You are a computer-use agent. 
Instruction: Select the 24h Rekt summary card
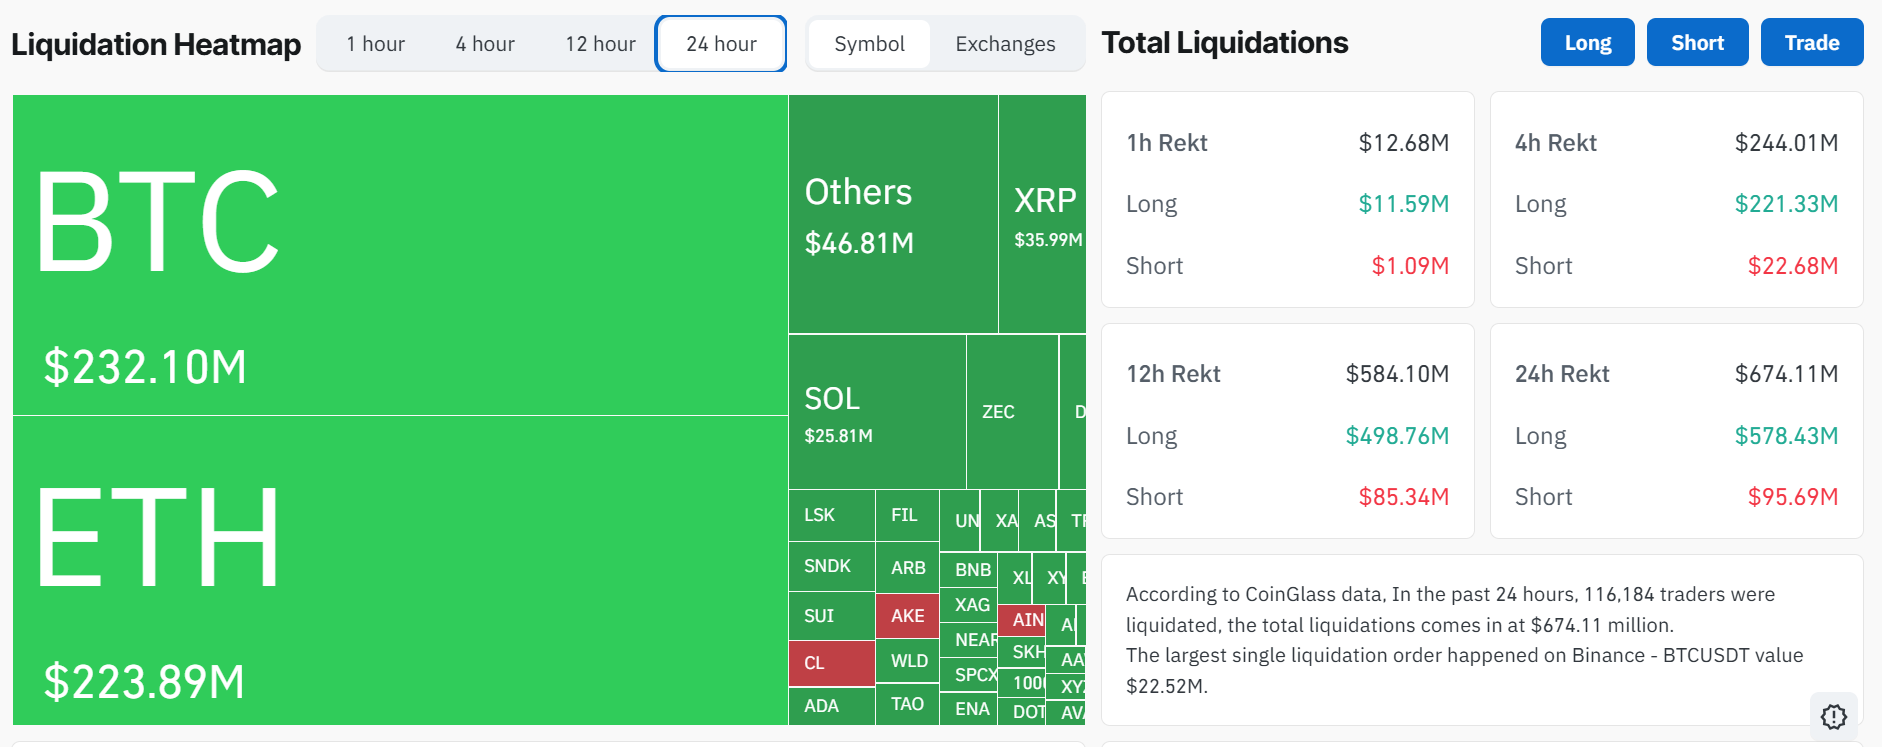[1676, 431]
